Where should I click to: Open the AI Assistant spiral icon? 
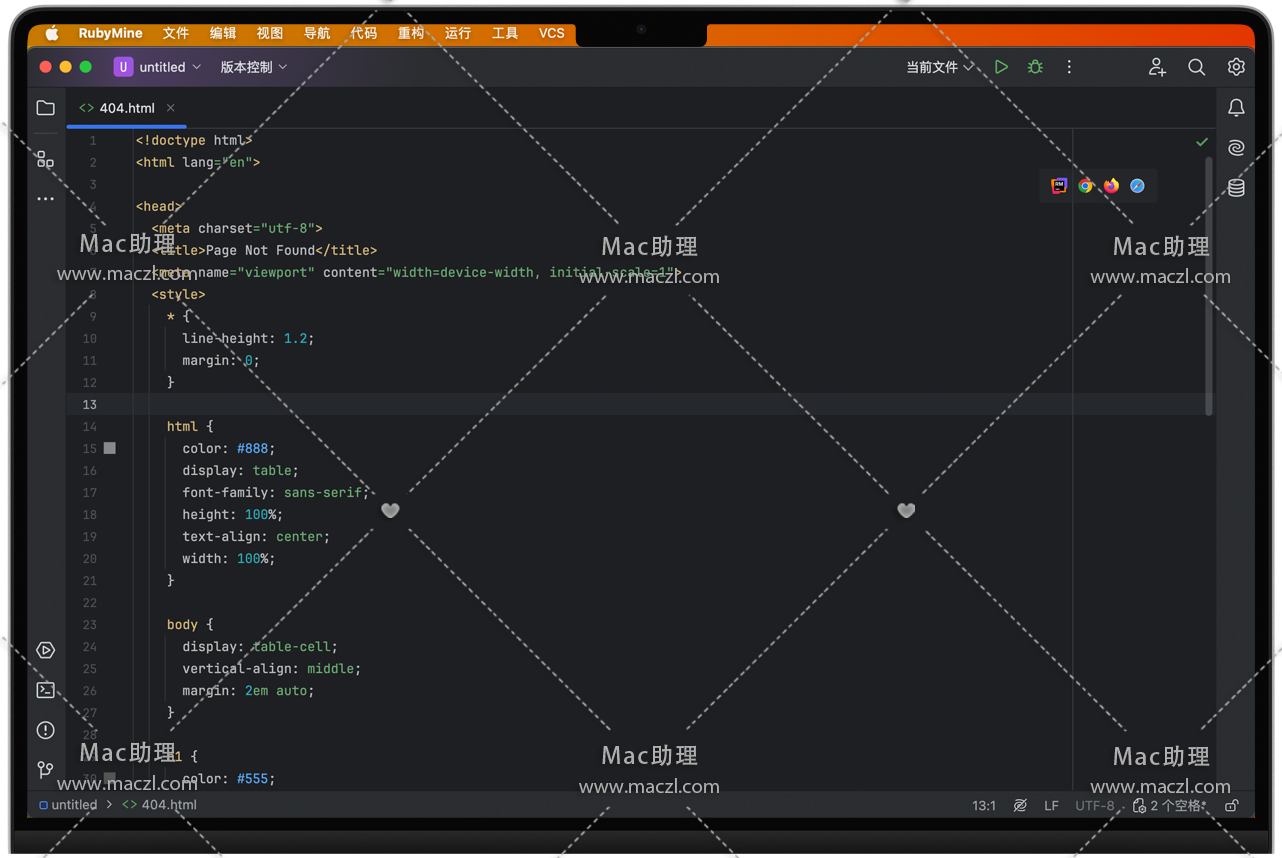click(x=1236, y=148)
